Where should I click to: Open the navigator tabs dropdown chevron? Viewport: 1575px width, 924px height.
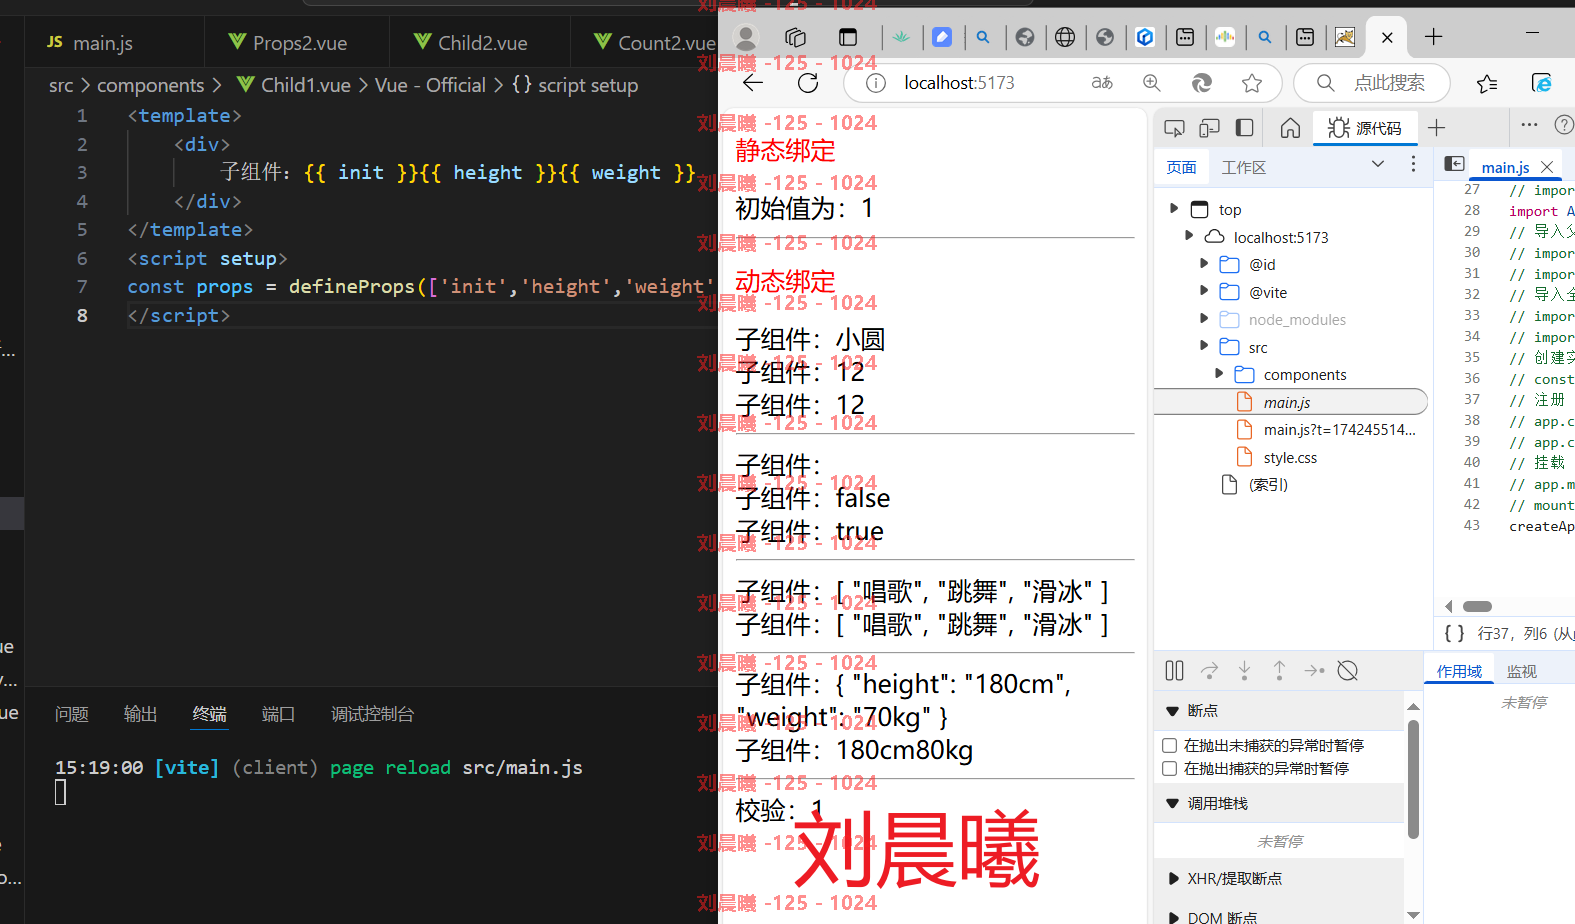pyautogui.click(x=1378, y=164)
